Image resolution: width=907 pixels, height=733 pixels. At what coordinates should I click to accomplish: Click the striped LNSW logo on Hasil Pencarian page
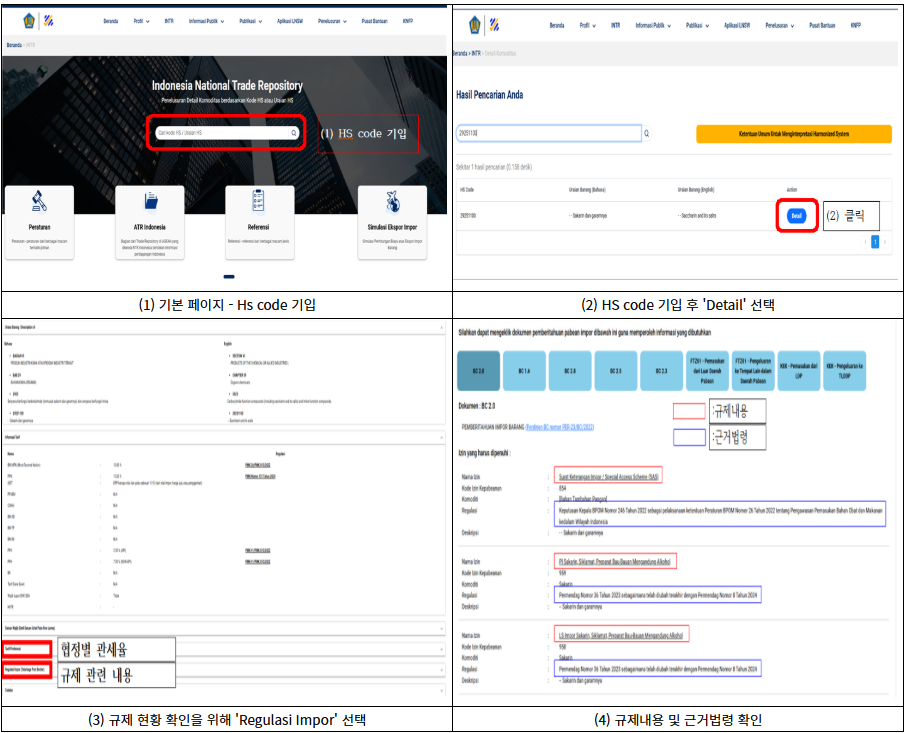click(495, 25)
